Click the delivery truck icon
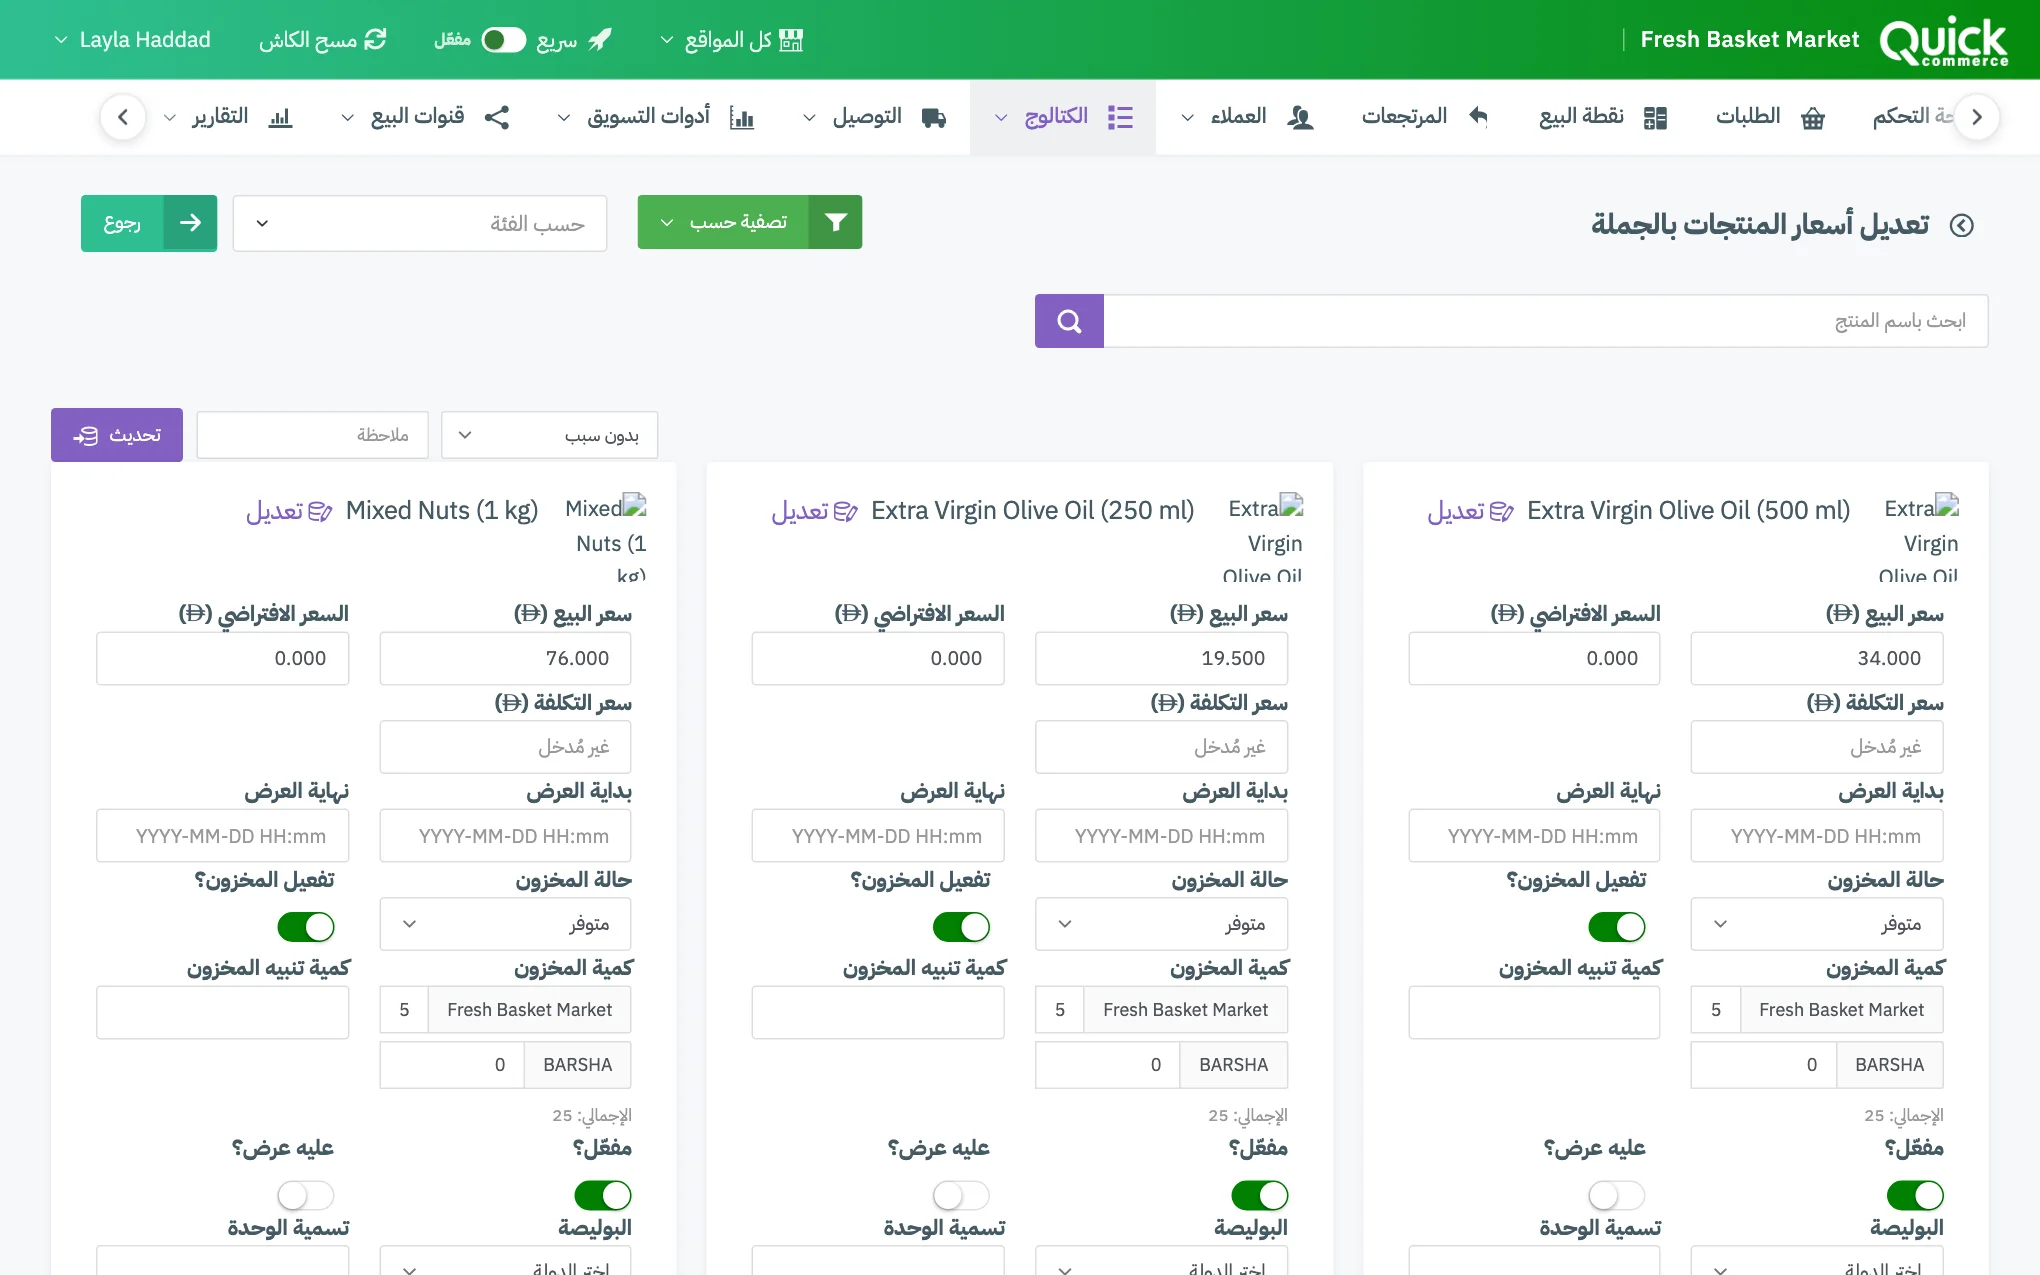The width and height of the screenshot is (2040, 1275). (x=934, y=117)
